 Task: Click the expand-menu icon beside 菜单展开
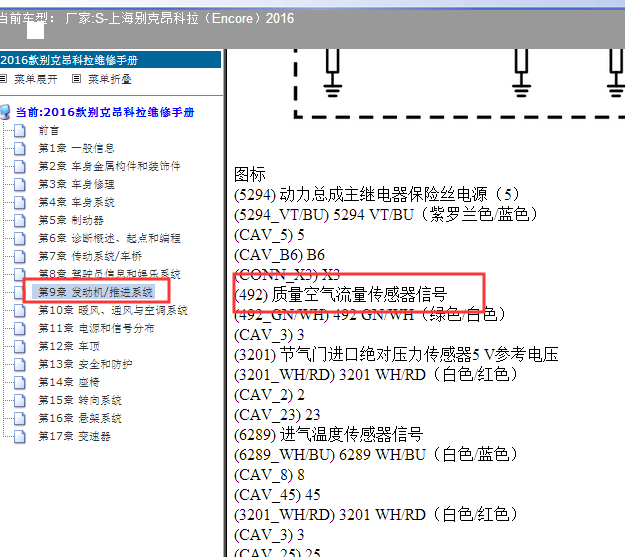4,79
